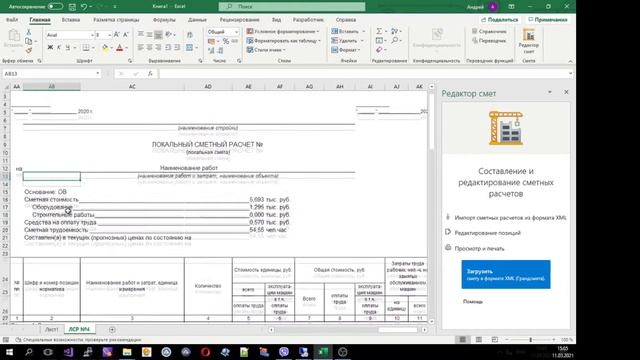Screen dimensions: 640x360
Task: Switch to the Вставка ribbon tab
Action: click(71, 20)
